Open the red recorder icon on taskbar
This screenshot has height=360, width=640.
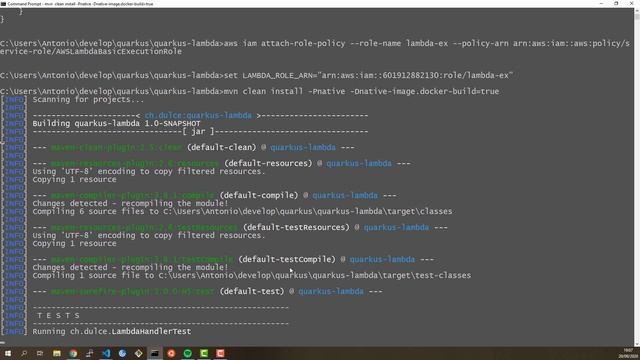pos(220,353)
